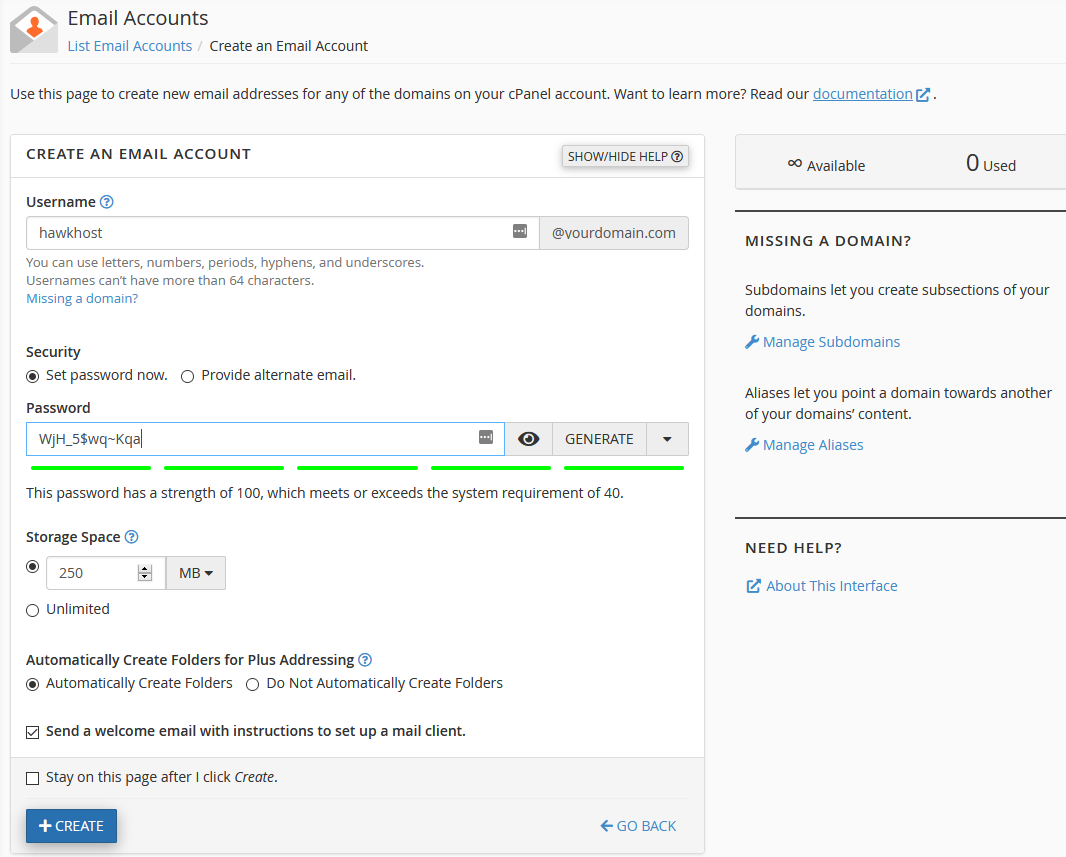This screenshot has height=857, width=1066.
Task: Go to List Email Accounts breadcrumb
Action: [129, 46]
